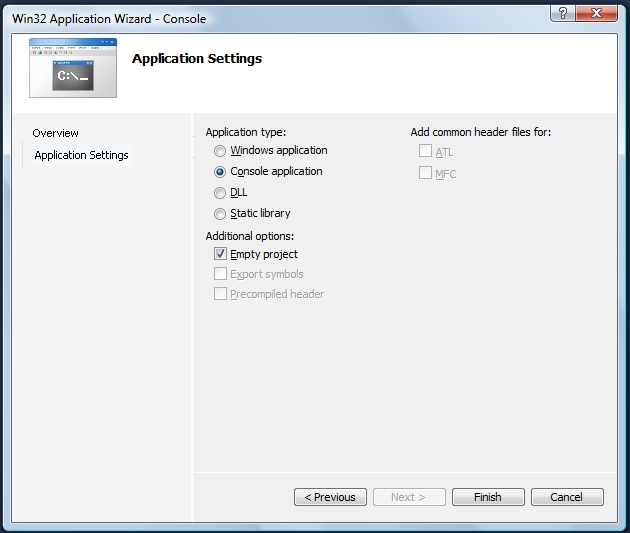Screen dimensions: 630x533
Task: Select the Windows application radio button
Action: [220, 151]
